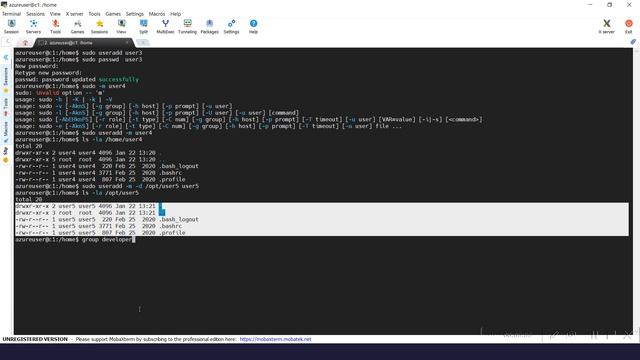Open the mobaxterm.mobatek.net link

coord(276,339)
